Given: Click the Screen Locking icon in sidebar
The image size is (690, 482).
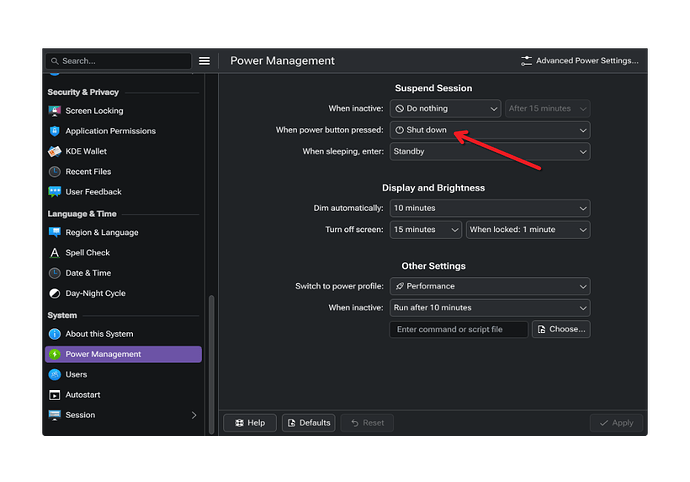Looking at the screenshot, I should pos(55,111).
